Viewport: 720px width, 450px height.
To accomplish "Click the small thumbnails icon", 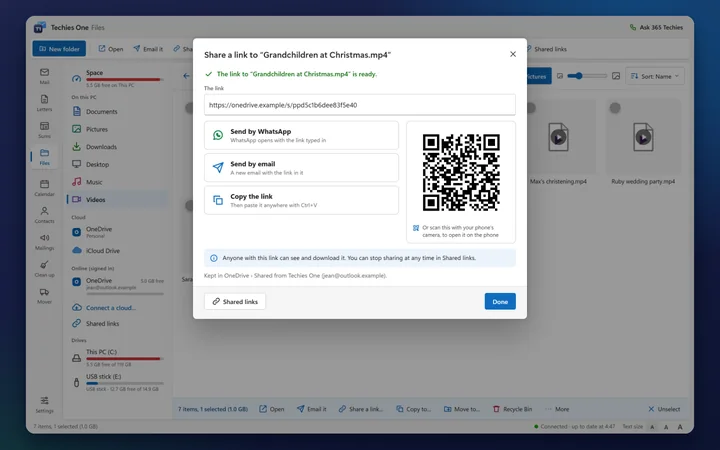I will (560, 76).
